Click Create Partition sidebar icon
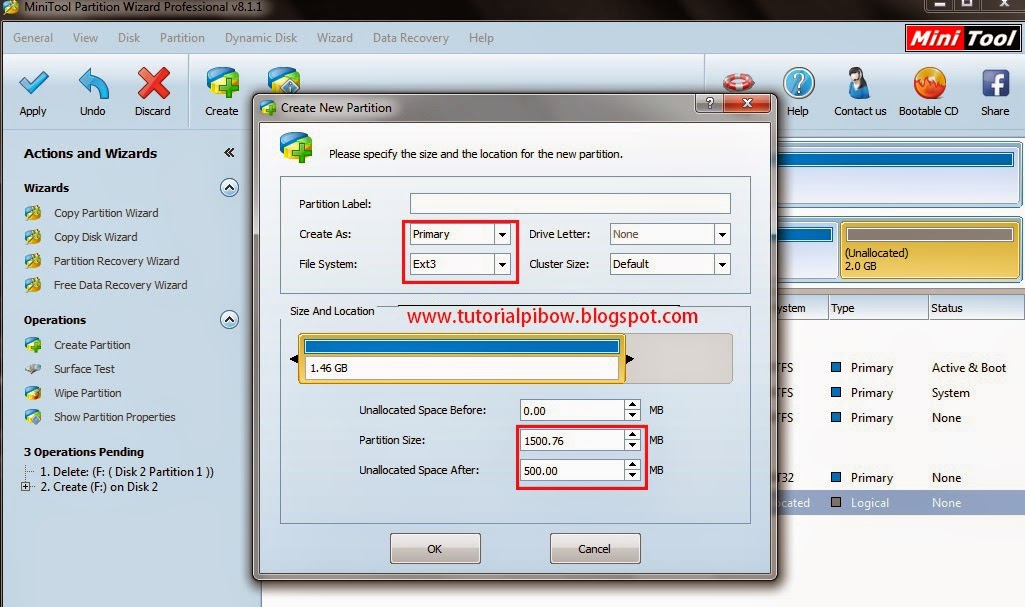 pos(33,345)
